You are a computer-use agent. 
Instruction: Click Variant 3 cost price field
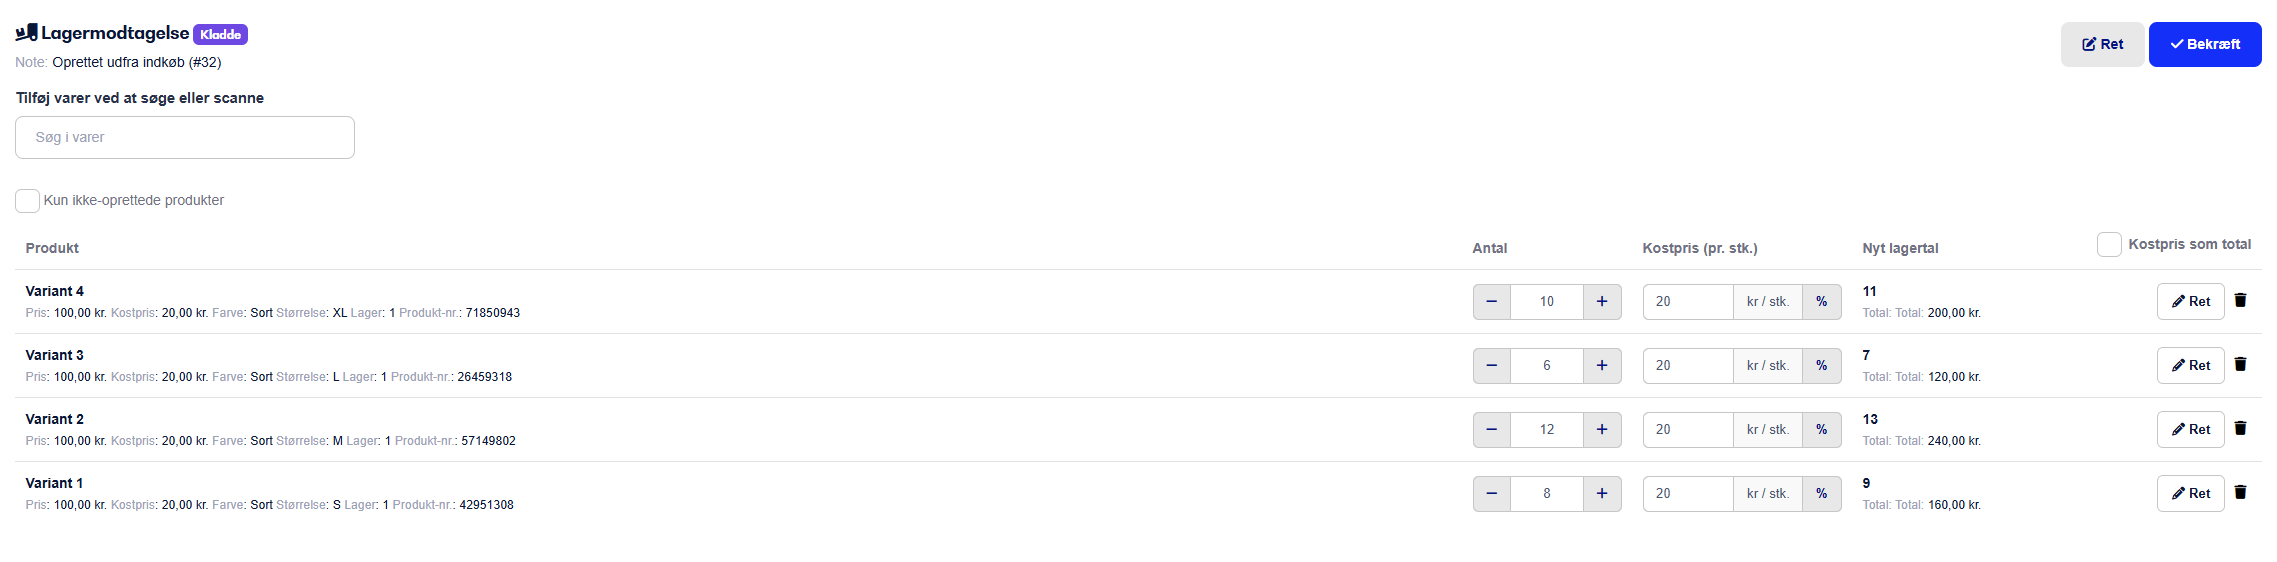point(1688,365)
